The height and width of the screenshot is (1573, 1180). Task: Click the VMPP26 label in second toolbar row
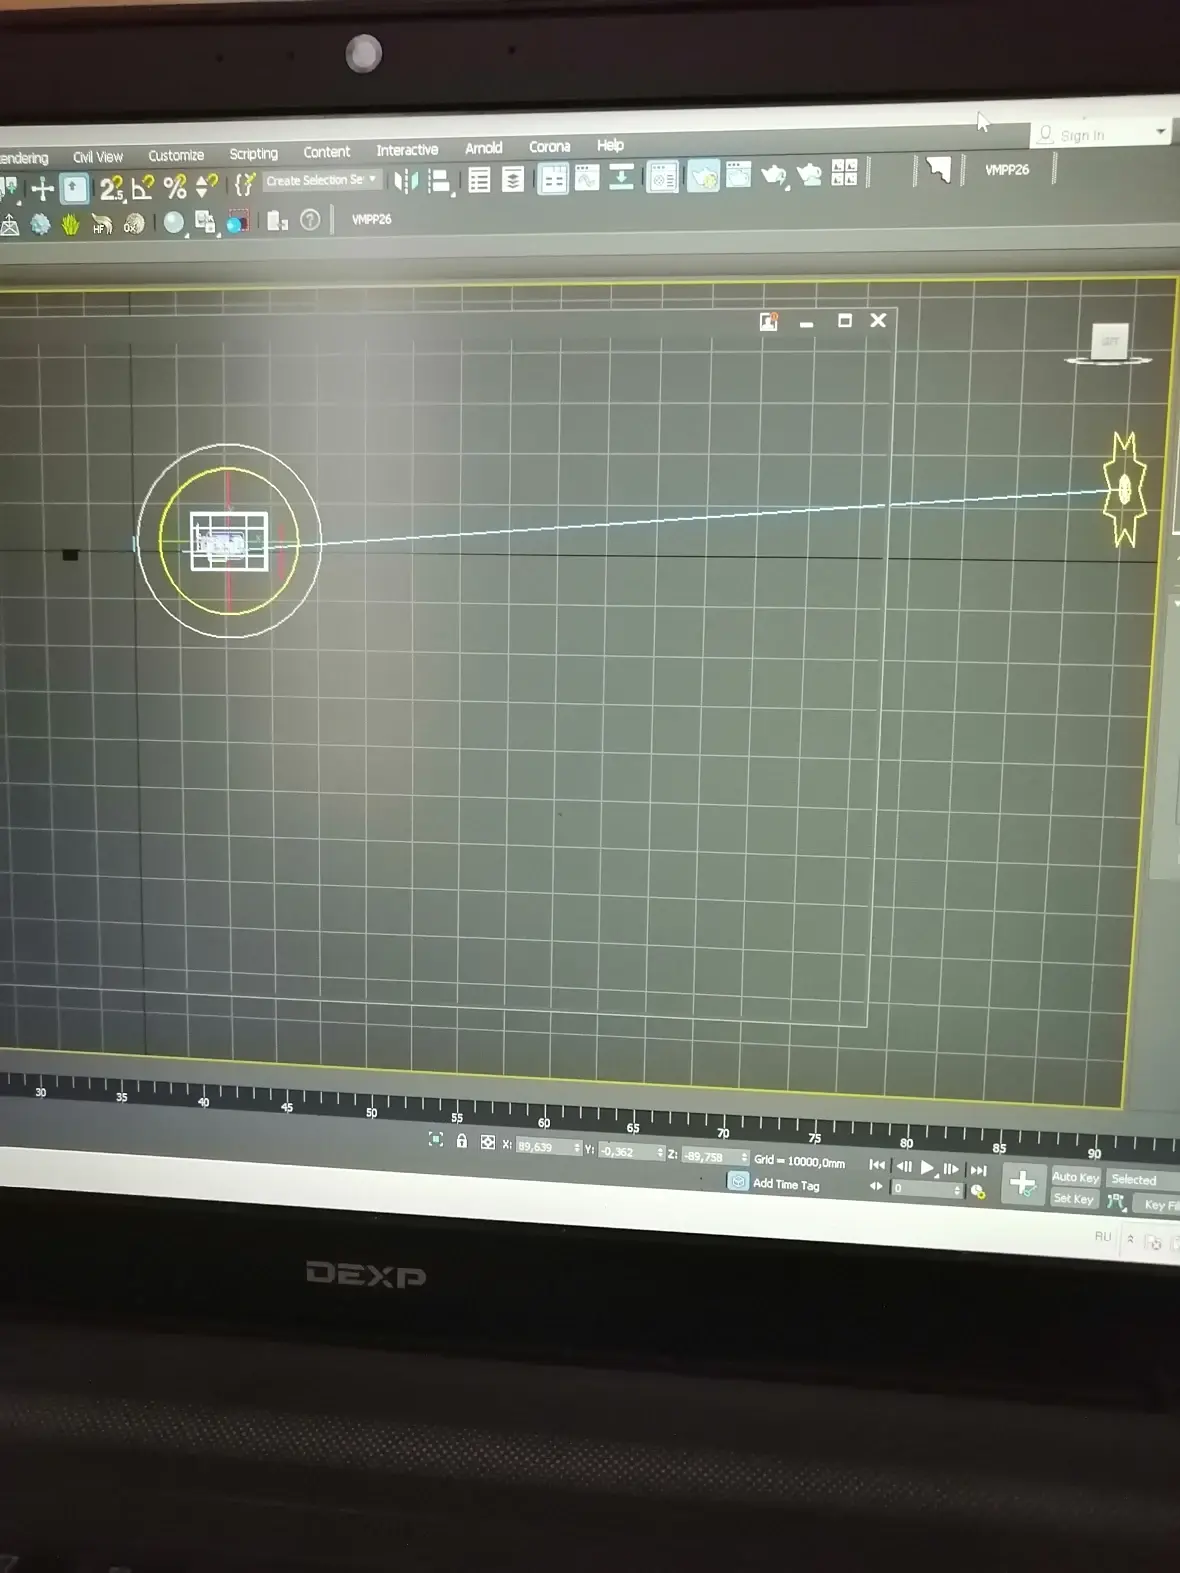pyautogui.click(x=371, y=219)
